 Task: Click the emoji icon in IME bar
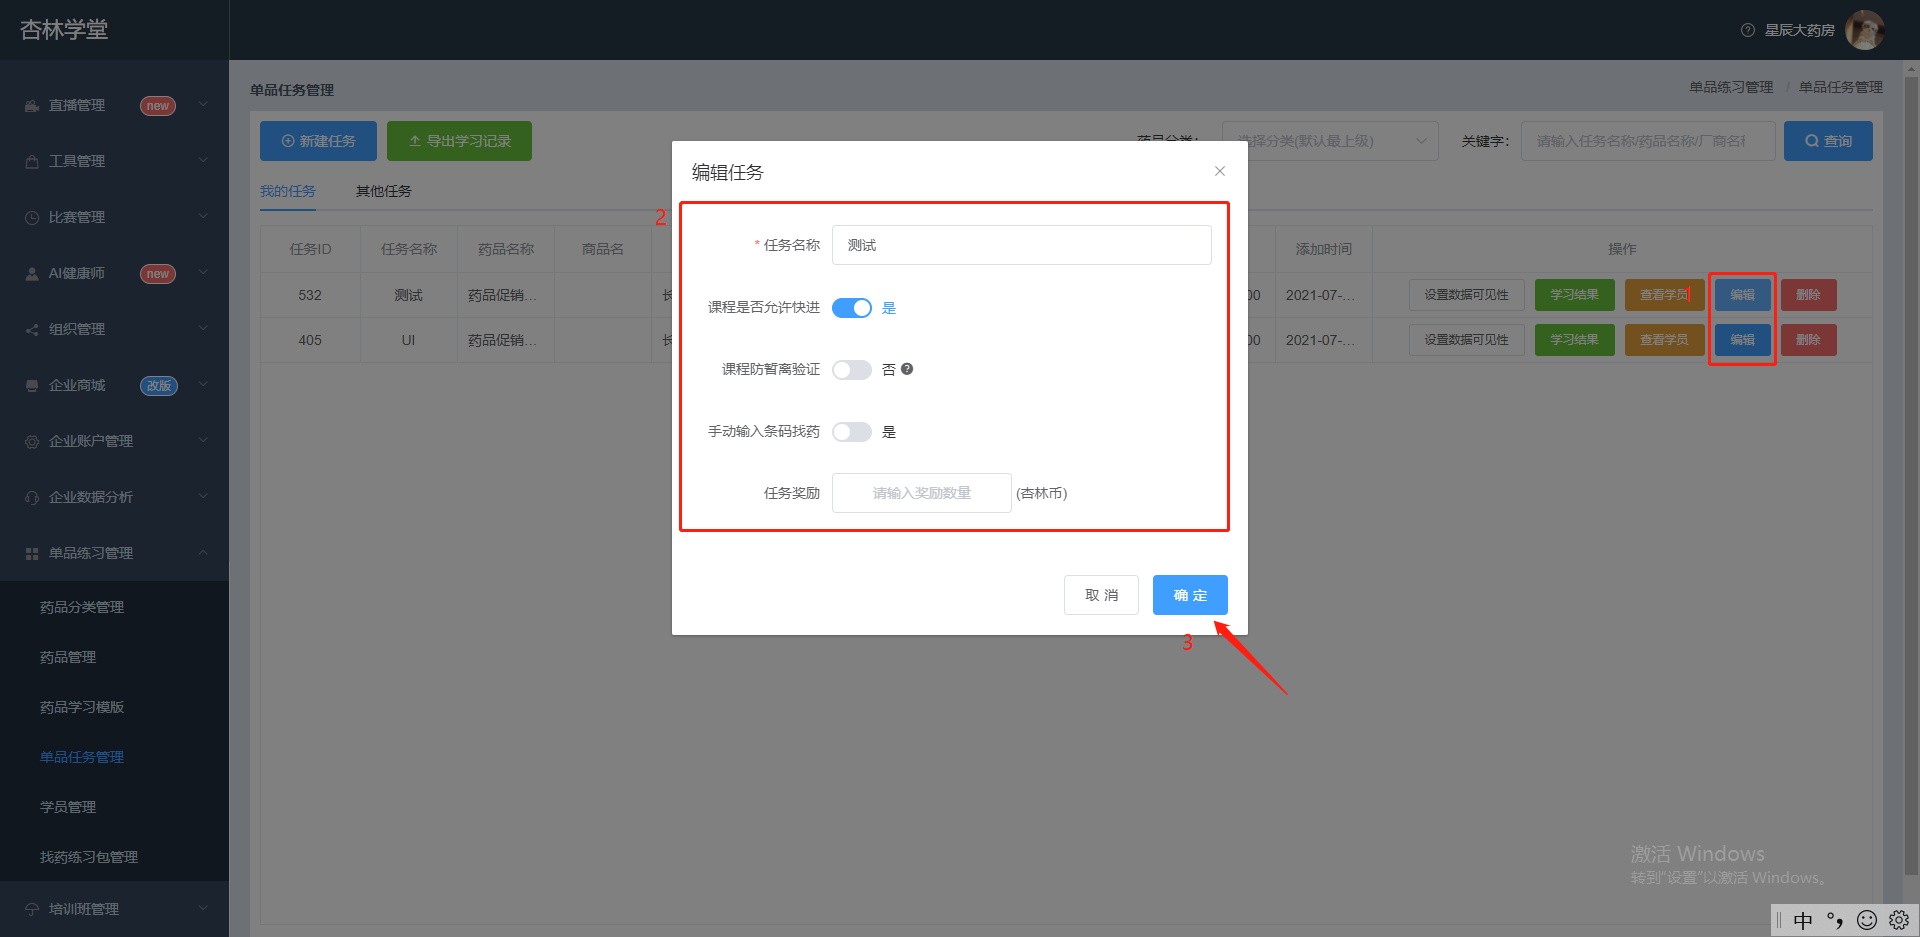(x=1867, y=920)
